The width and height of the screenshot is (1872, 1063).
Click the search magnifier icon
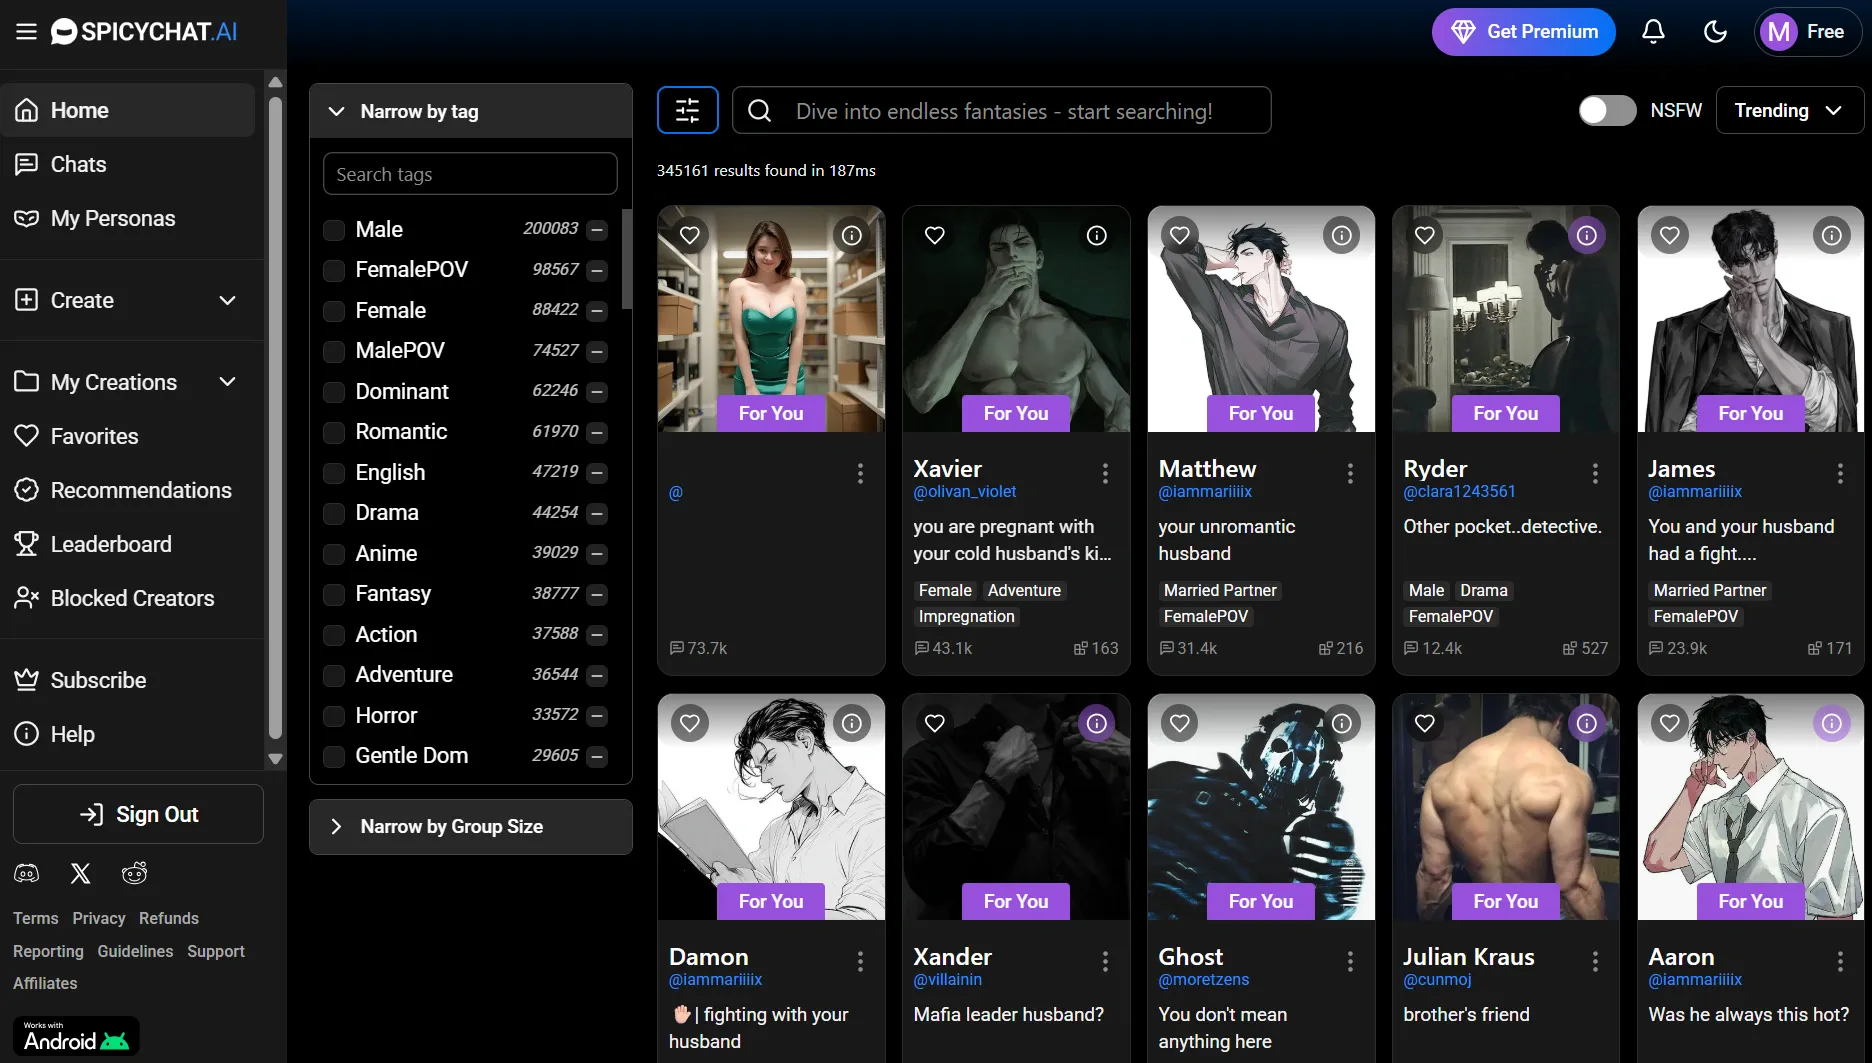[760, 110]
